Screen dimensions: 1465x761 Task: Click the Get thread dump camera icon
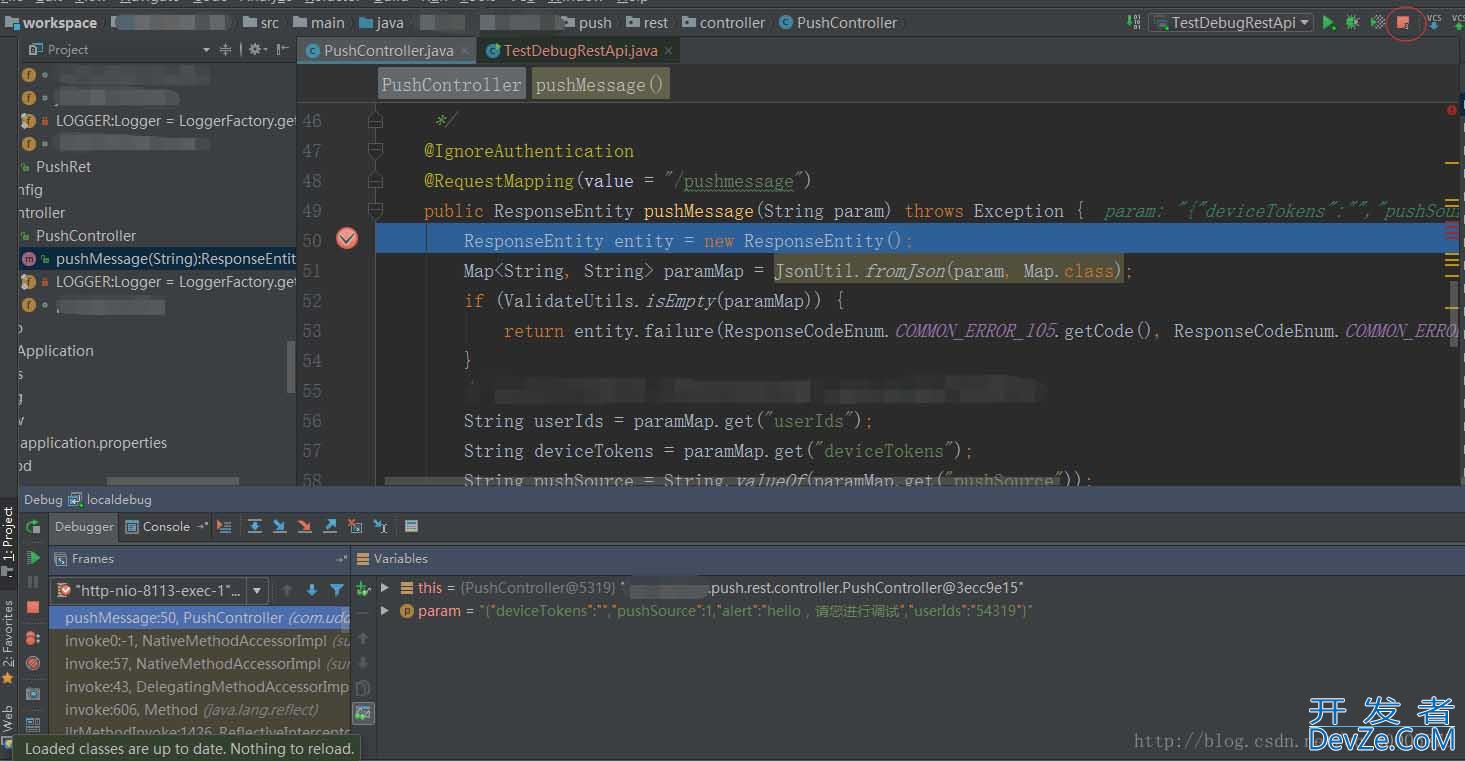33,694
